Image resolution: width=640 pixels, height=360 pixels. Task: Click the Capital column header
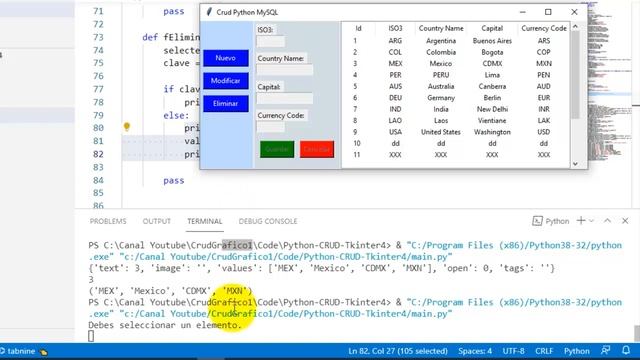[x=492, y=28]
